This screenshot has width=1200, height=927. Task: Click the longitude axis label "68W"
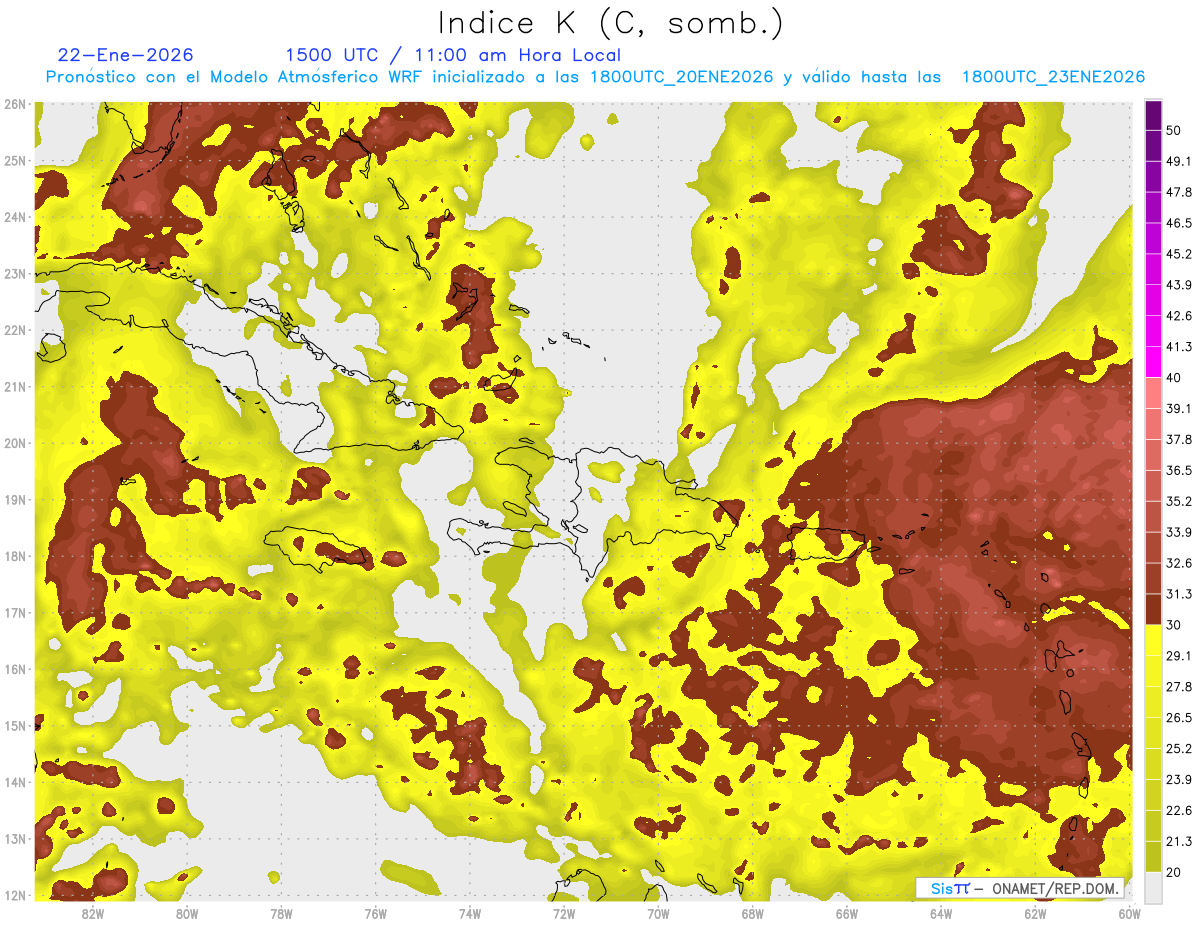click(x=753, y=913)
